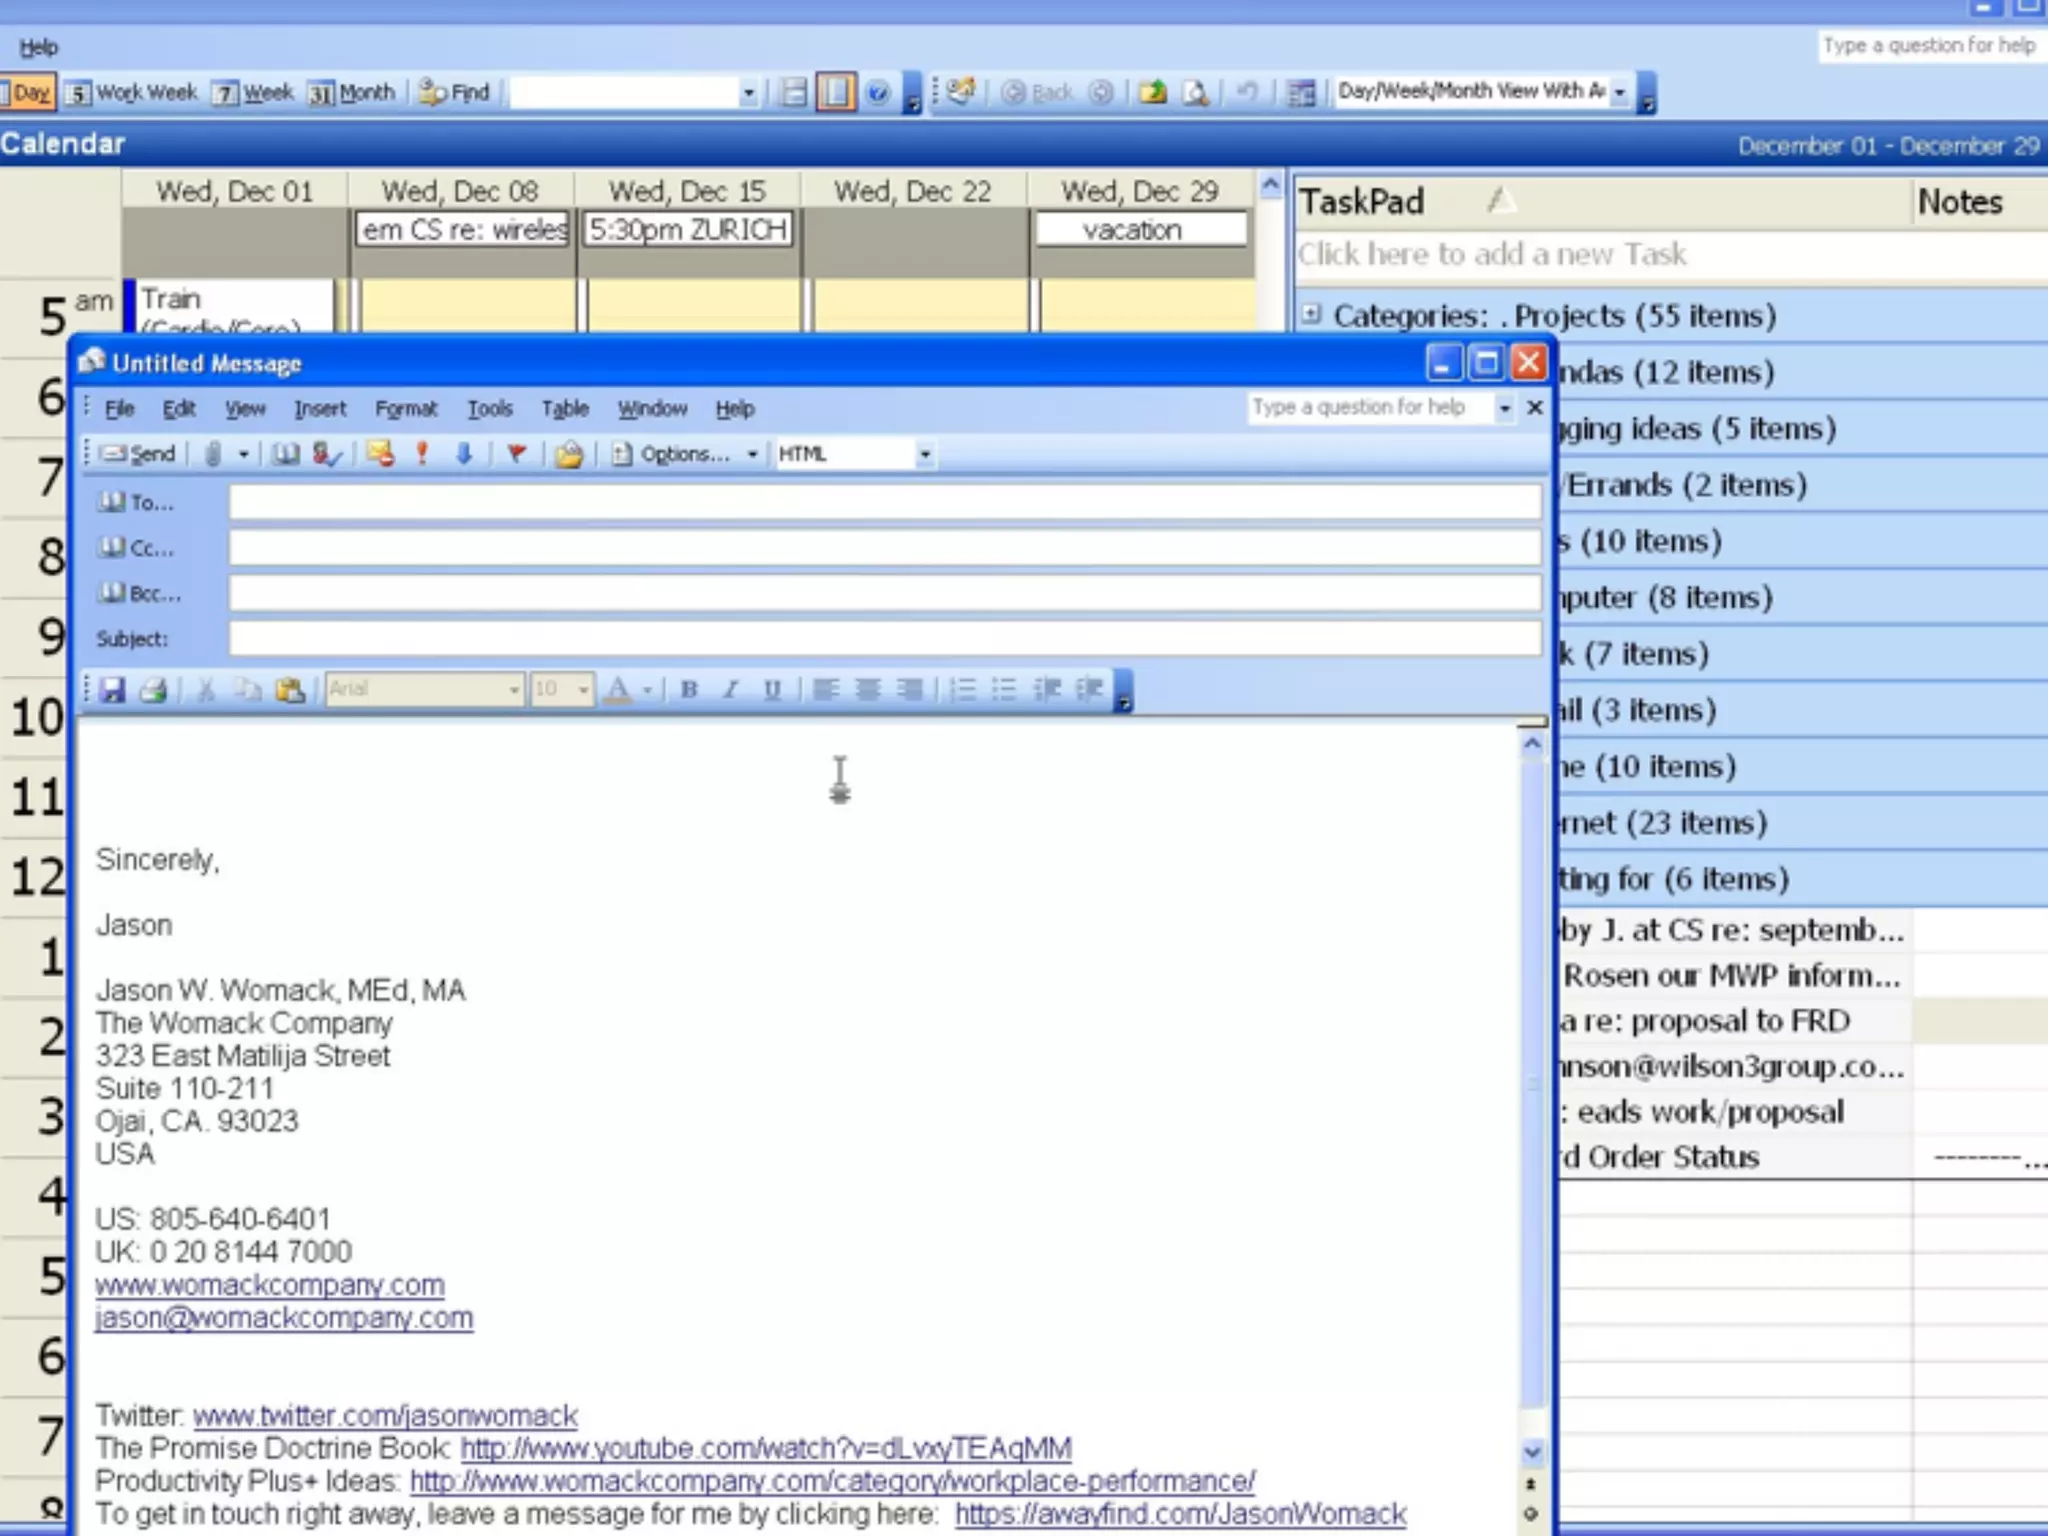
Task: Open the HTML message format dropdown
Action: [x=925, y=454]
